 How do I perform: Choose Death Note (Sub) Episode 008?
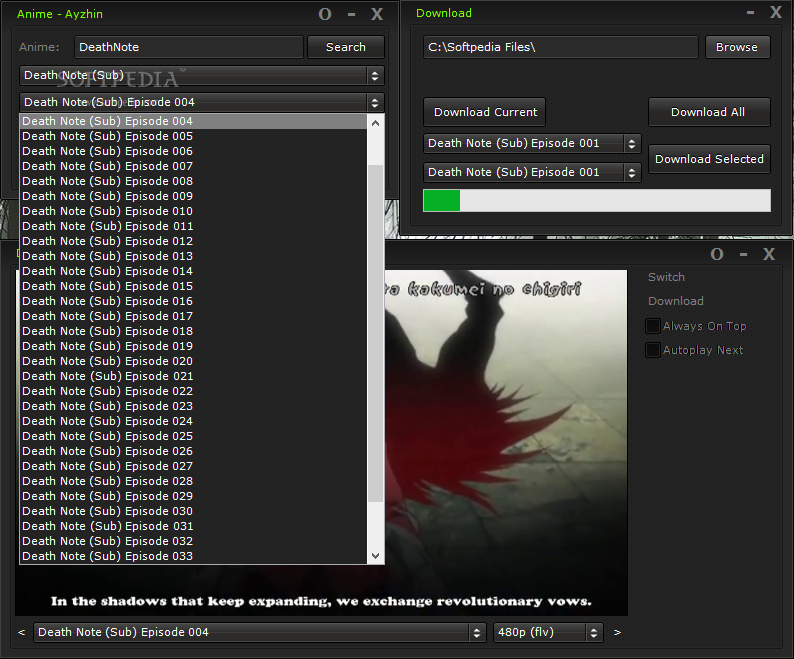[193, 181]
